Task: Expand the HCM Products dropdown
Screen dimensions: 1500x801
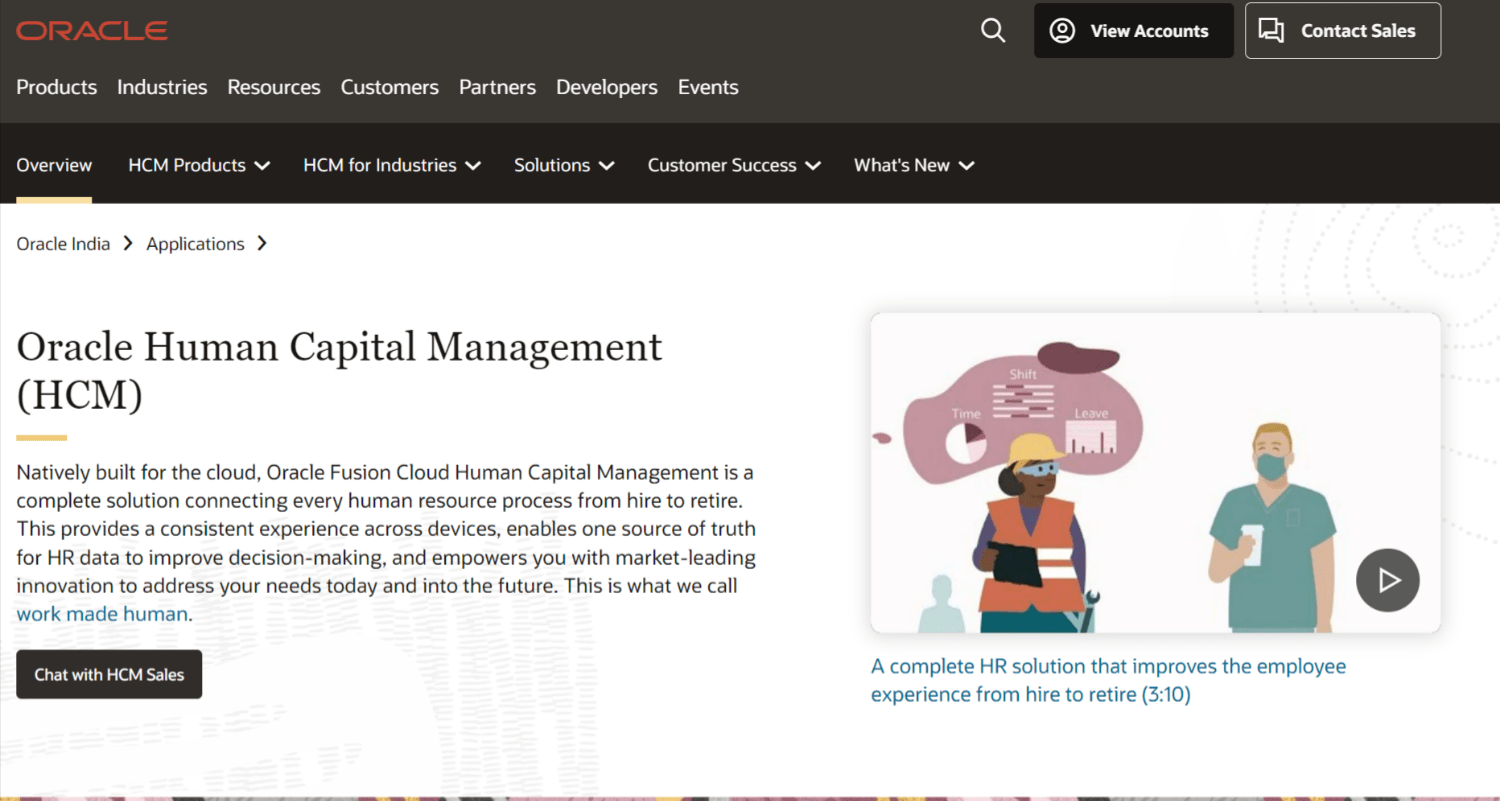Action: pyautogui.click(x=199, y=165)
